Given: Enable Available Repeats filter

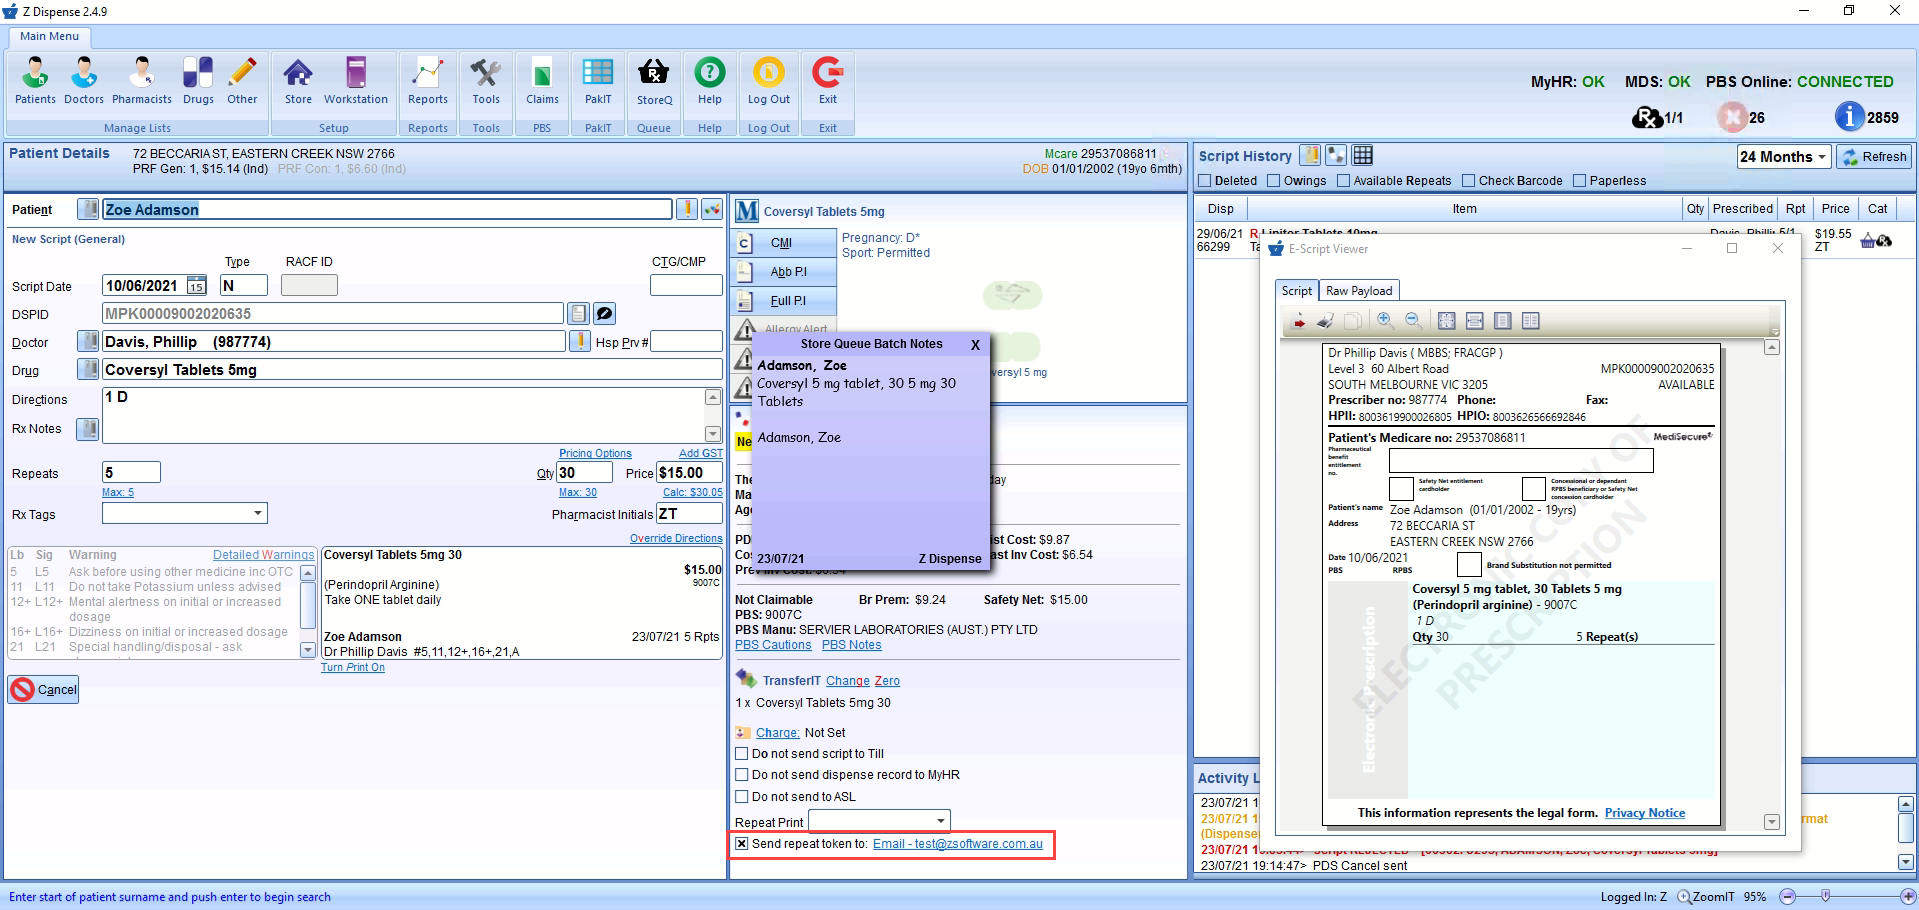Looking at the screenshot, I should [x=1343, y=181].
